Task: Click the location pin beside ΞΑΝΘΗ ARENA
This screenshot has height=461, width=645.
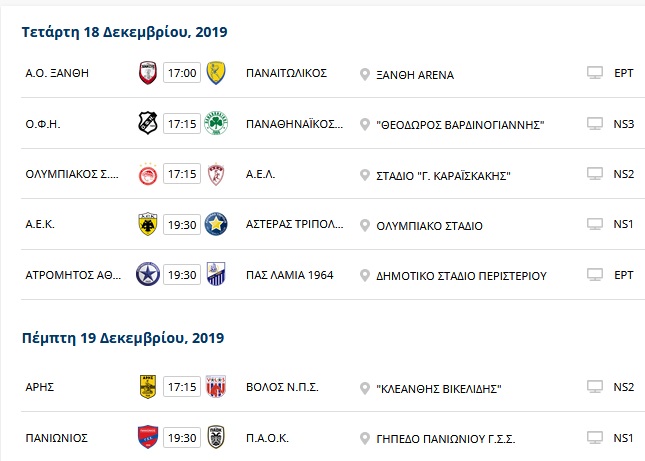Action: [x=364, y=74]
